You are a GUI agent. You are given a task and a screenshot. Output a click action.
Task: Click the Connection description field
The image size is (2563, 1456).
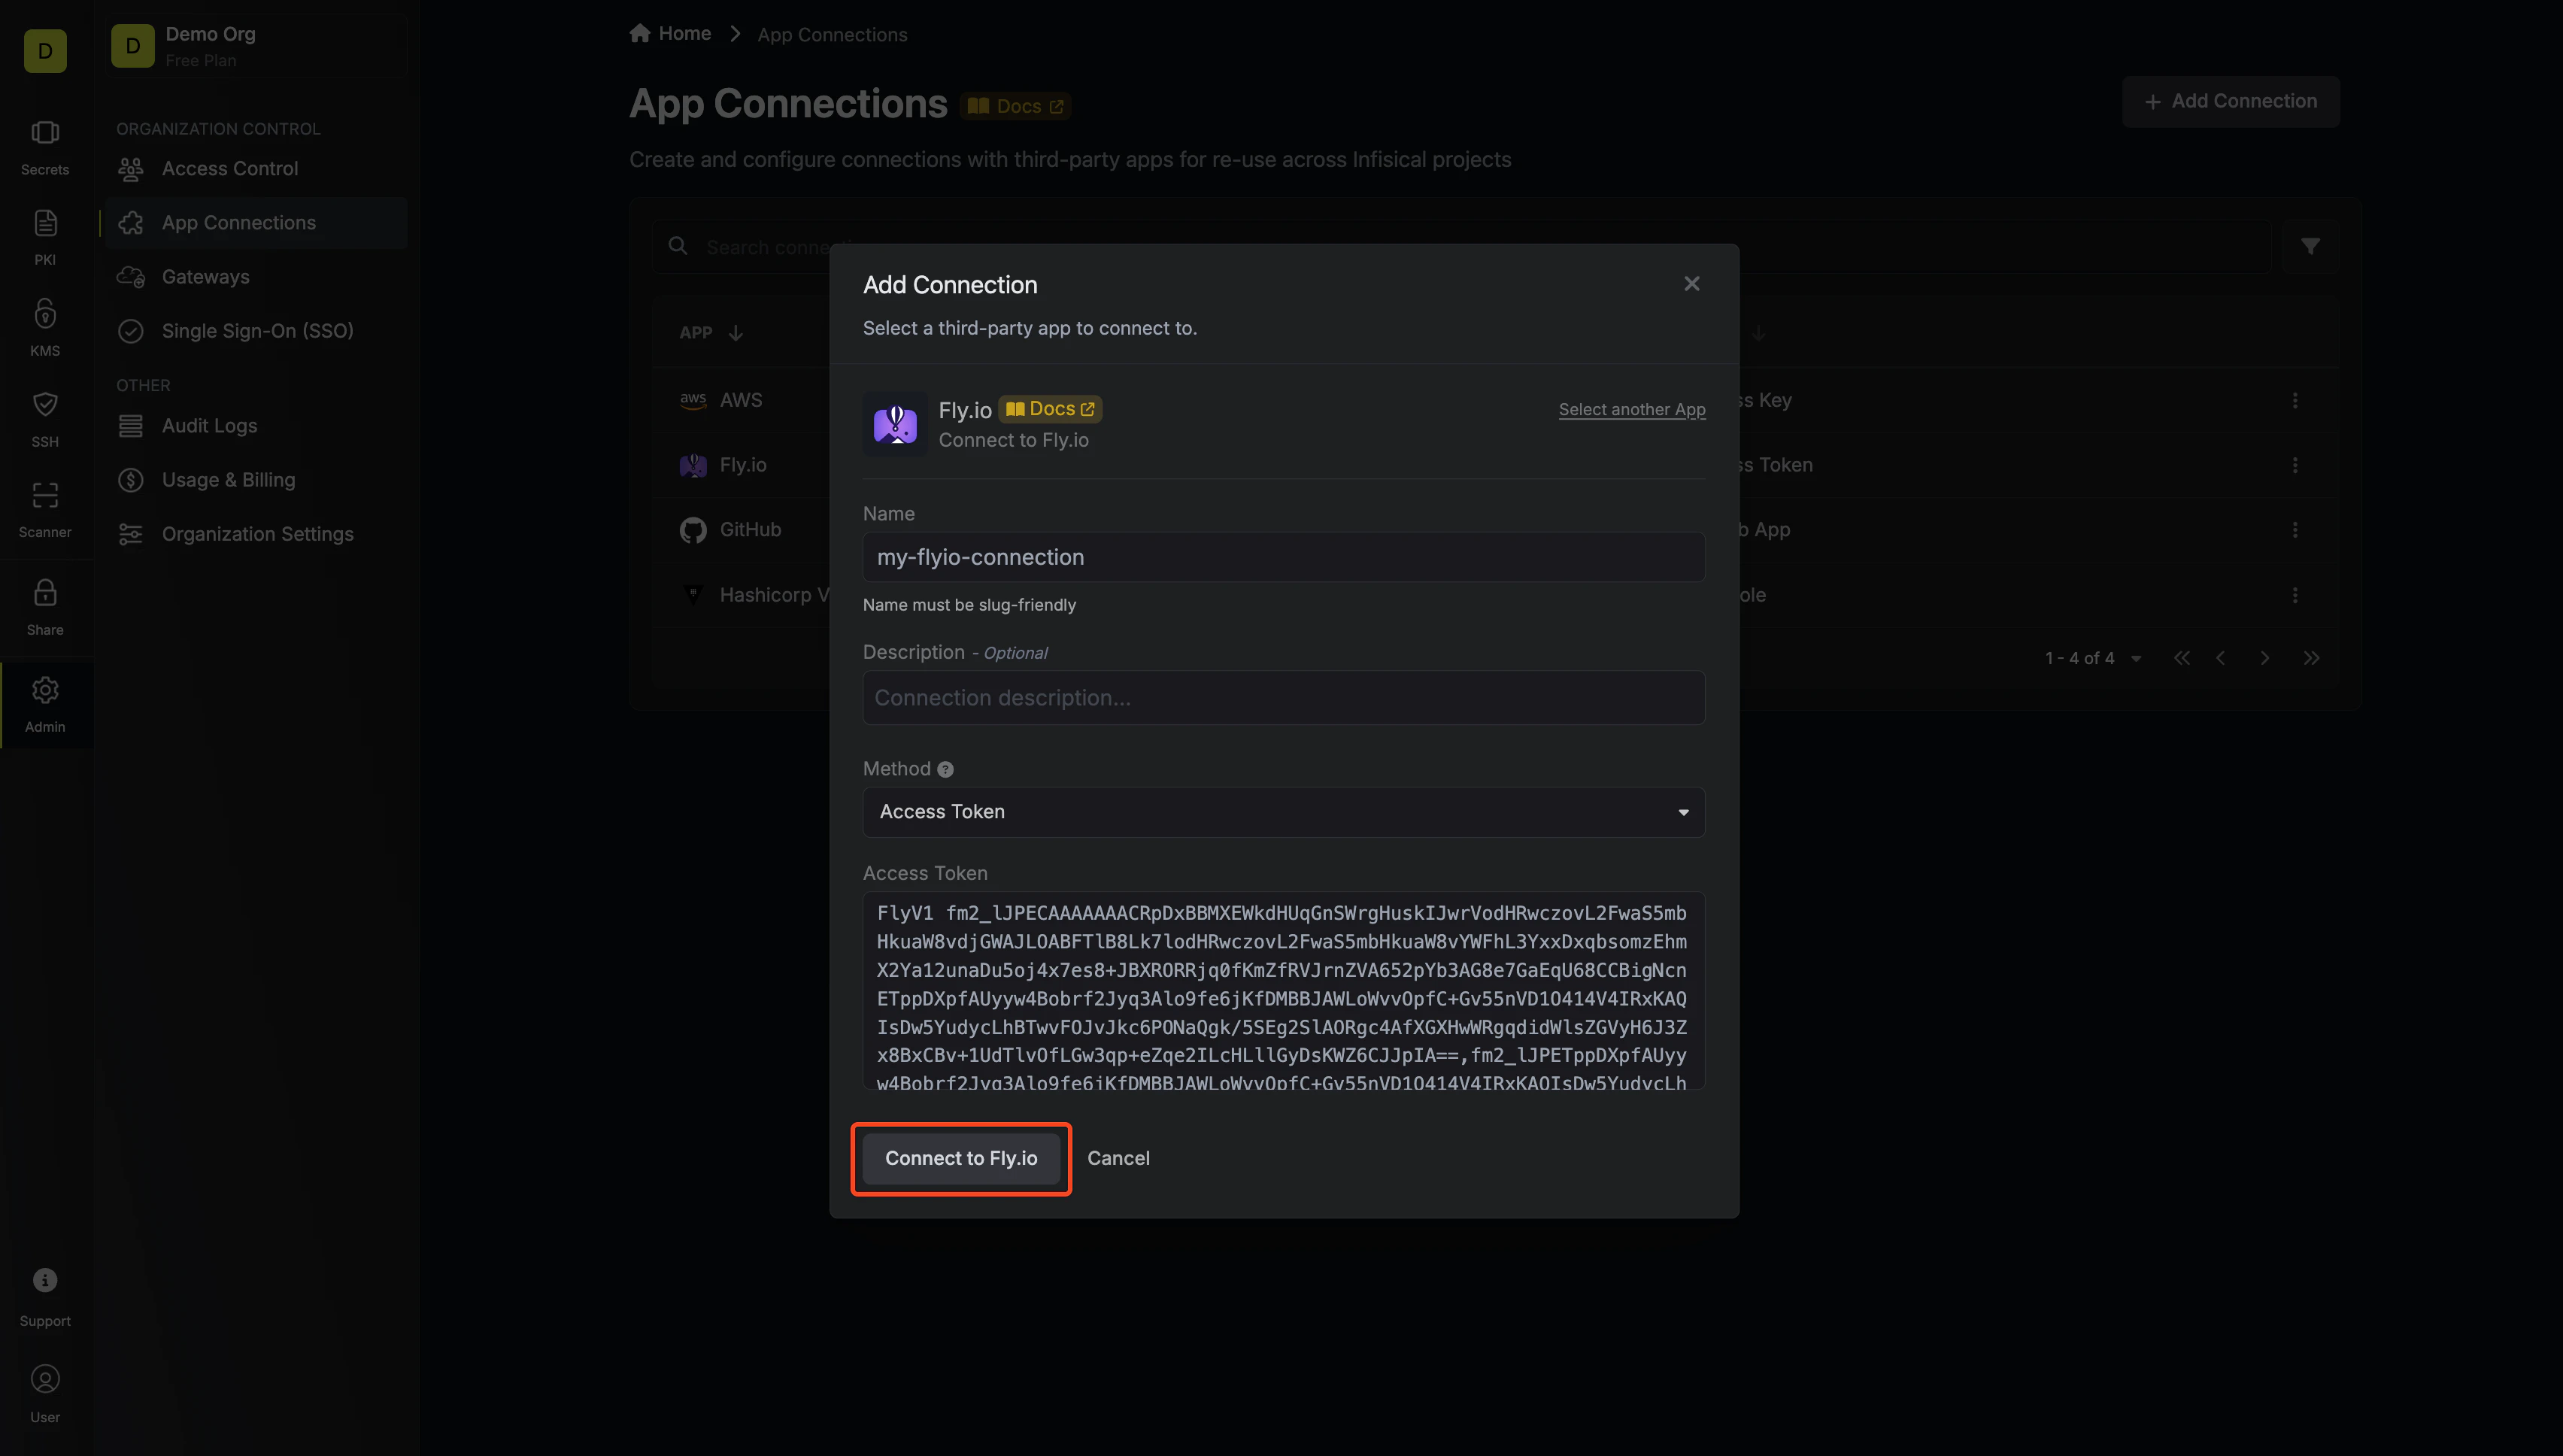click(x=1284, y=698)
